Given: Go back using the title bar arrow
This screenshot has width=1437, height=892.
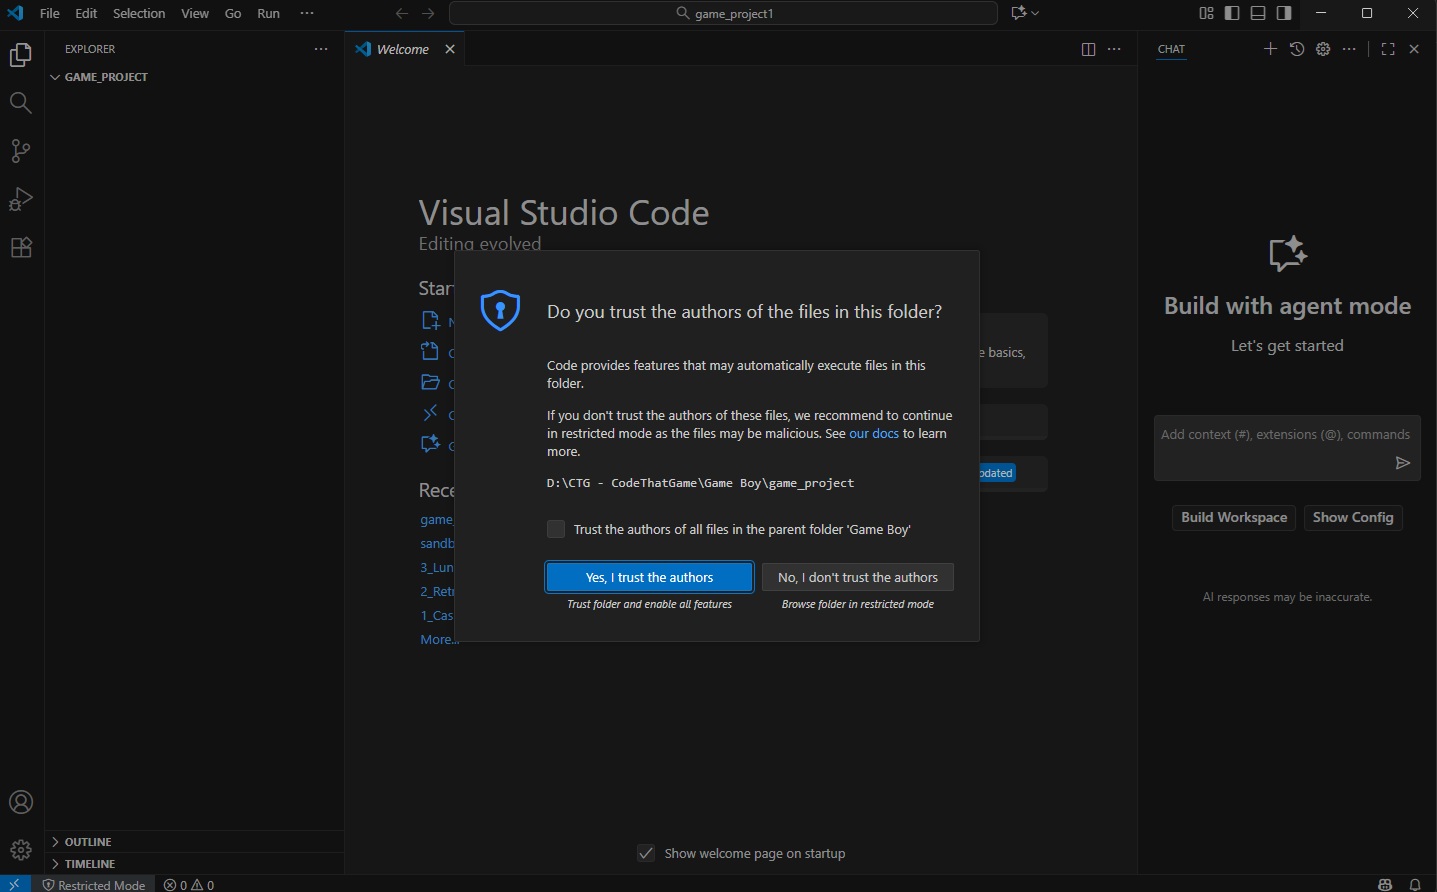Looking at the screenshot, I should [x=401, y=14].
